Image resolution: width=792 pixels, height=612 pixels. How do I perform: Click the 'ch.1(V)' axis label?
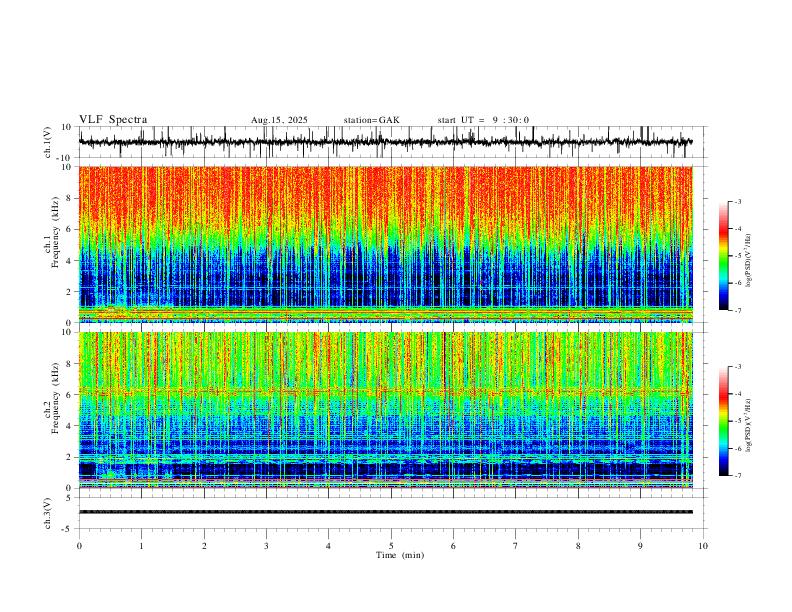(x=48, y=142)
